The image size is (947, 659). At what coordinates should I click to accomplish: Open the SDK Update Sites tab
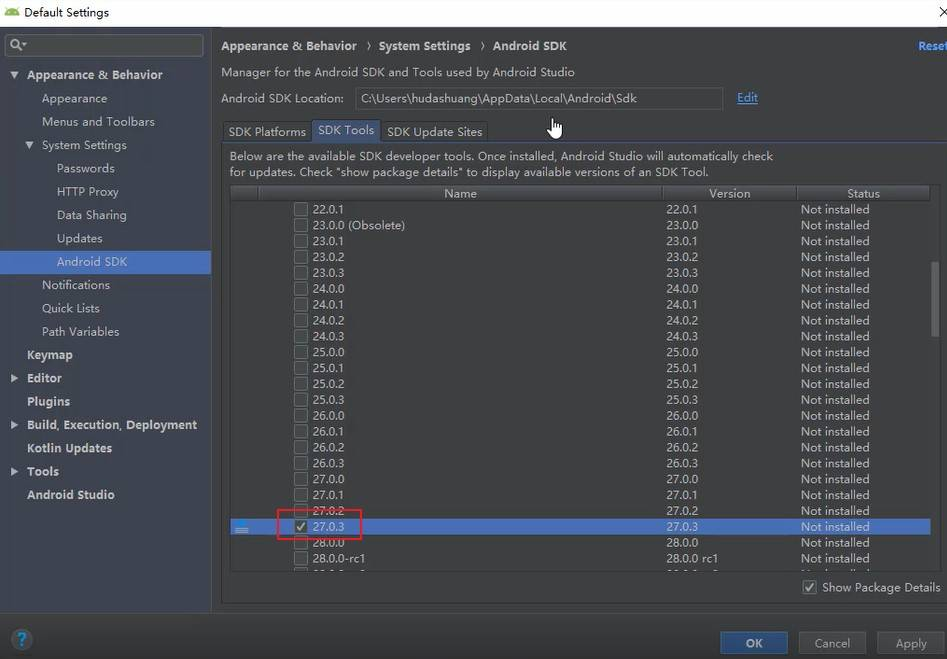point(434,132)
